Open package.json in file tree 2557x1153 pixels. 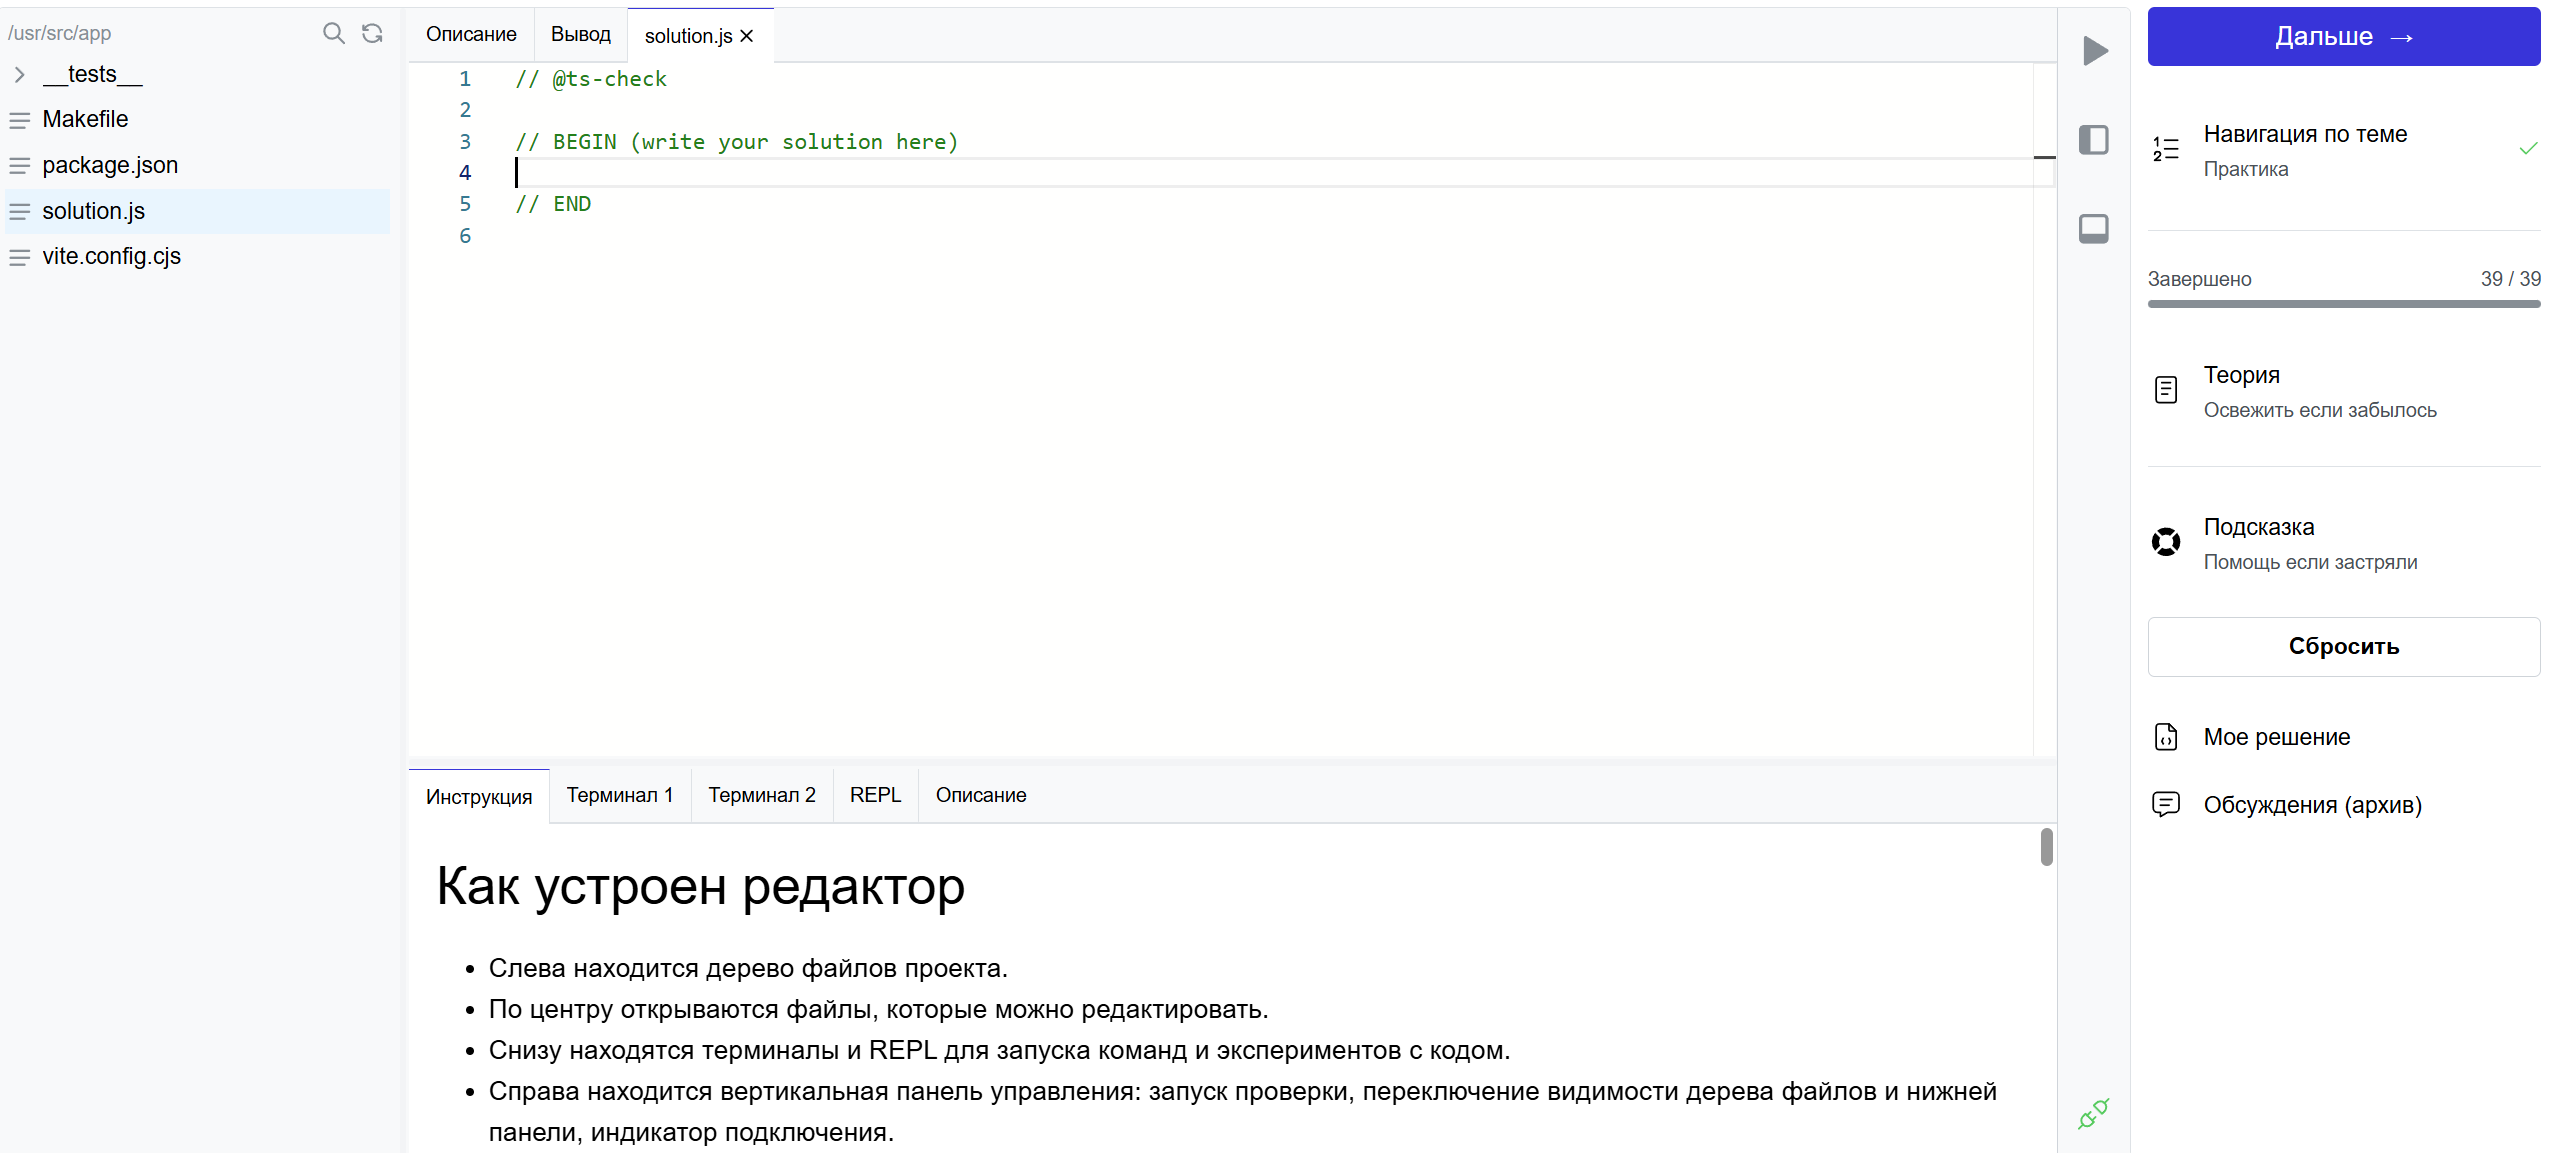click(110, 165)
